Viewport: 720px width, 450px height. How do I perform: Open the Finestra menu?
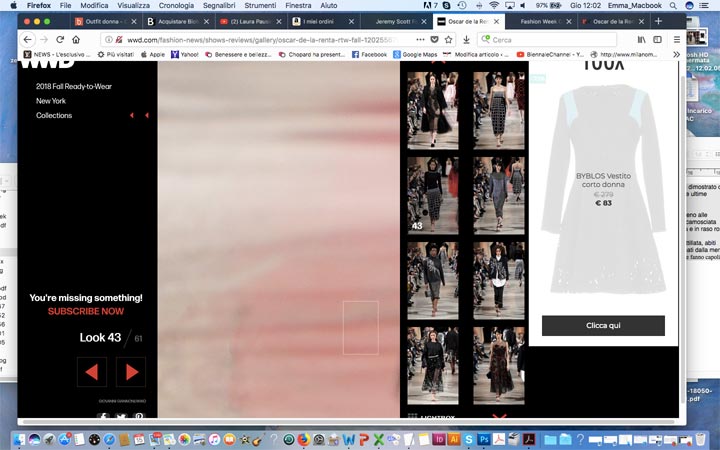click(x=298, y=6)
